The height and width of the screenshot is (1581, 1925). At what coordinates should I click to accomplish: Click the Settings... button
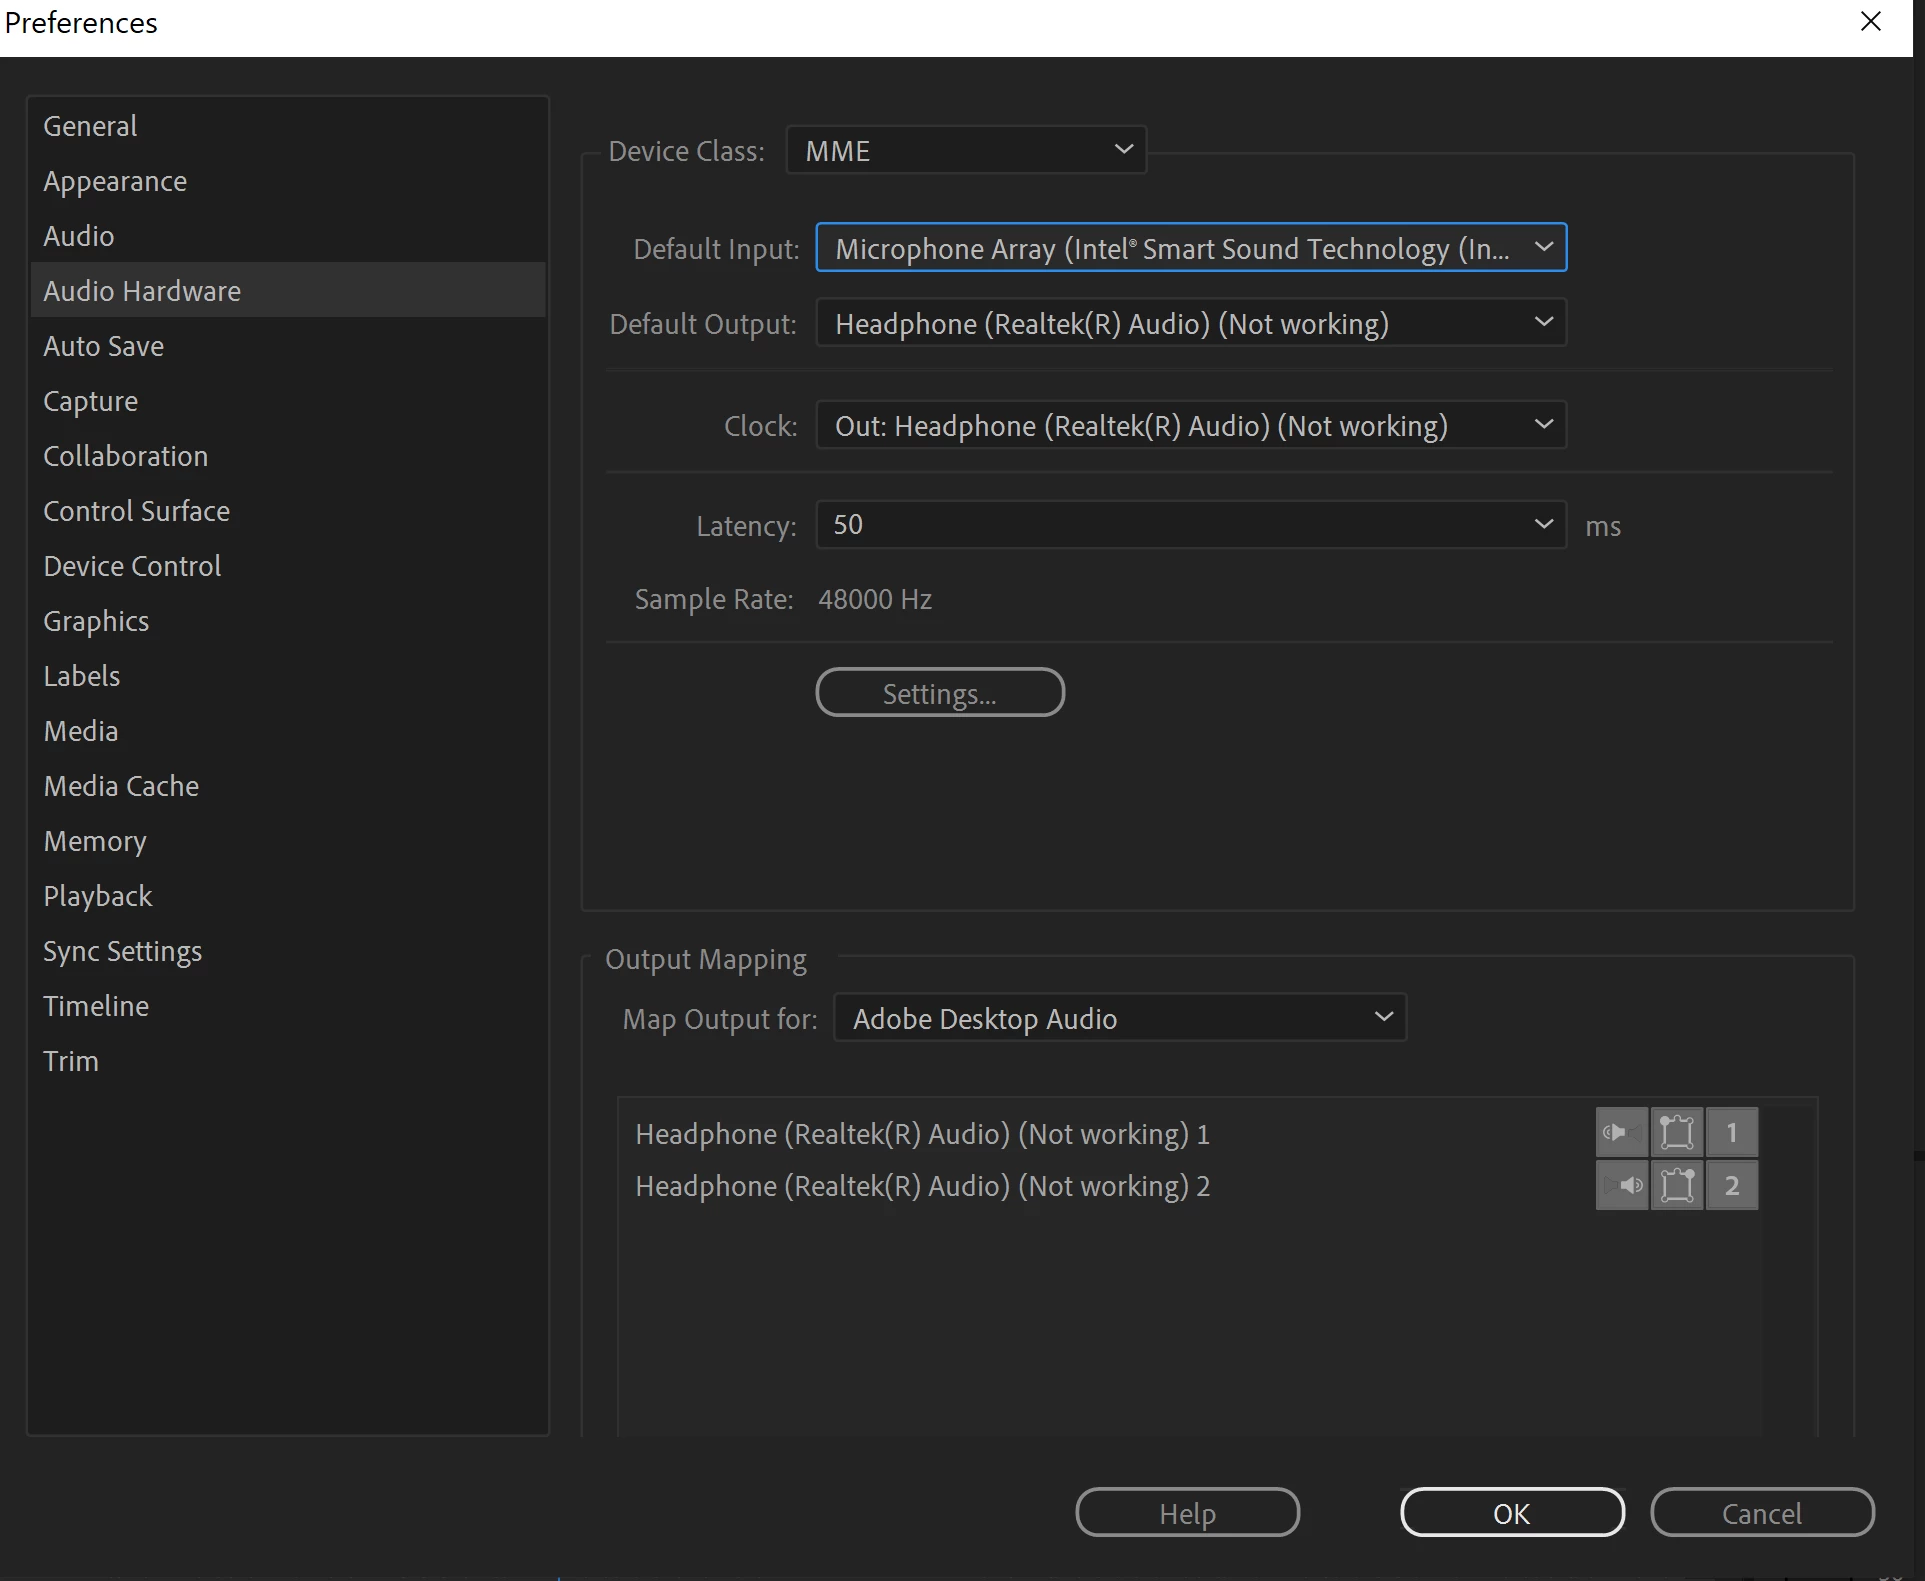939,693
